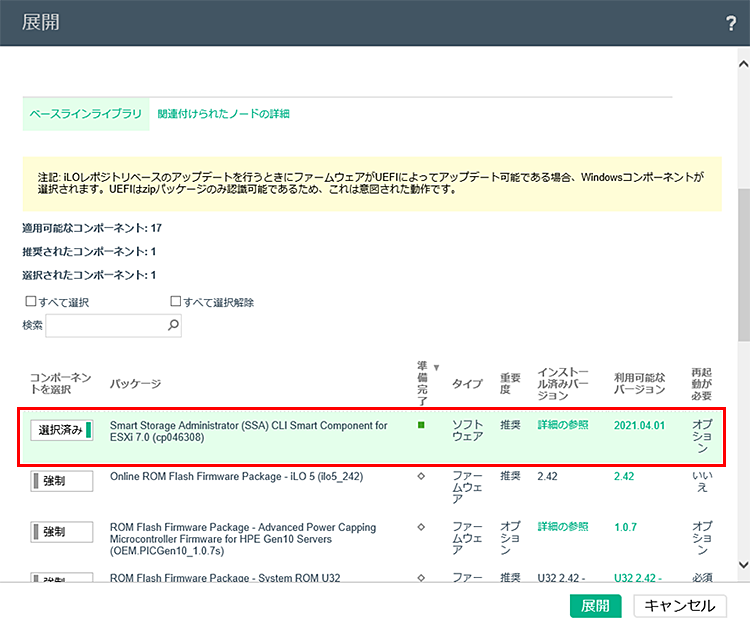This screenshot has width=750, height=628.
Task: Click the インストール済みバージョン column header
Action: (x=563, y=384)
